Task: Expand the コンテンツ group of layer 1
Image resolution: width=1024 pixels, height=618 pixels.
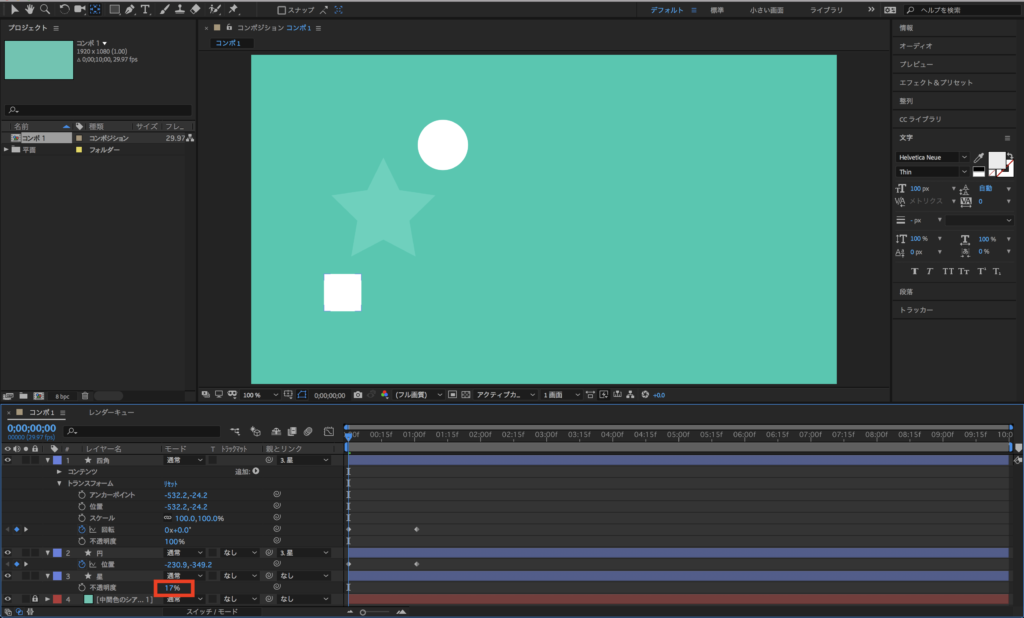Action: click(59, 471)
